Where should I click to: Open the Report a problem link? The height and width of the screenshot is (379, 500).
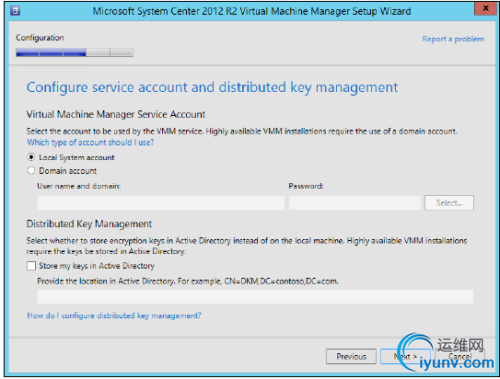[x=453, y=39]
